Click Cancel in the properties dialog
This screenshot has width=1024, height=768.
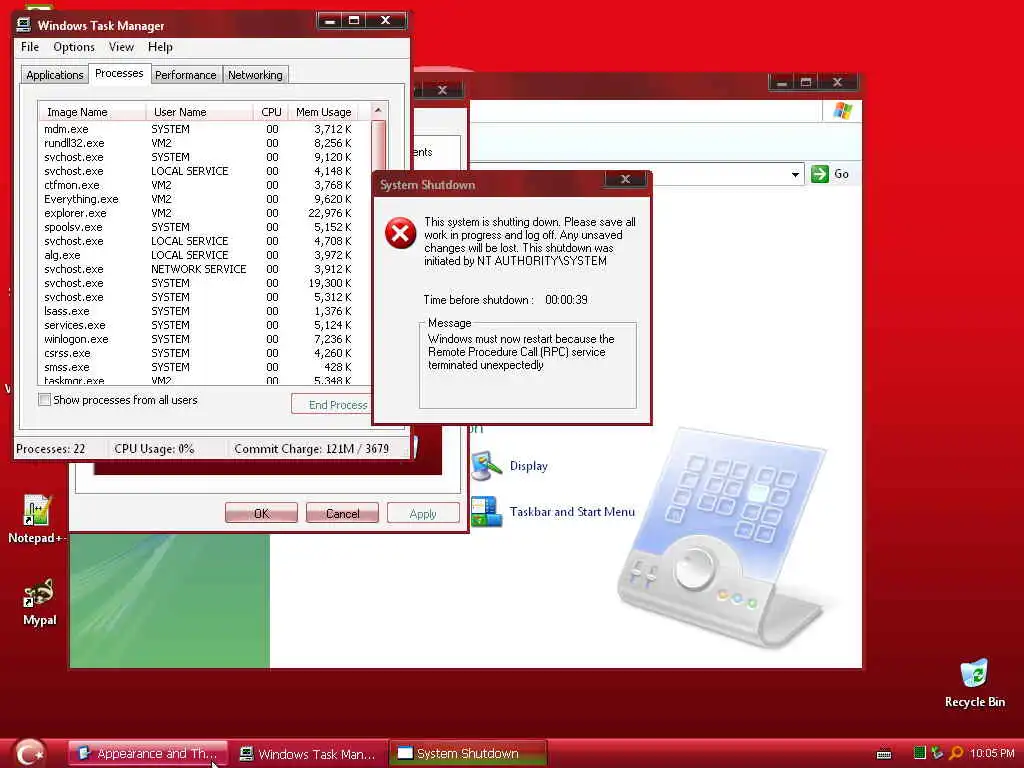pos(342,513)
